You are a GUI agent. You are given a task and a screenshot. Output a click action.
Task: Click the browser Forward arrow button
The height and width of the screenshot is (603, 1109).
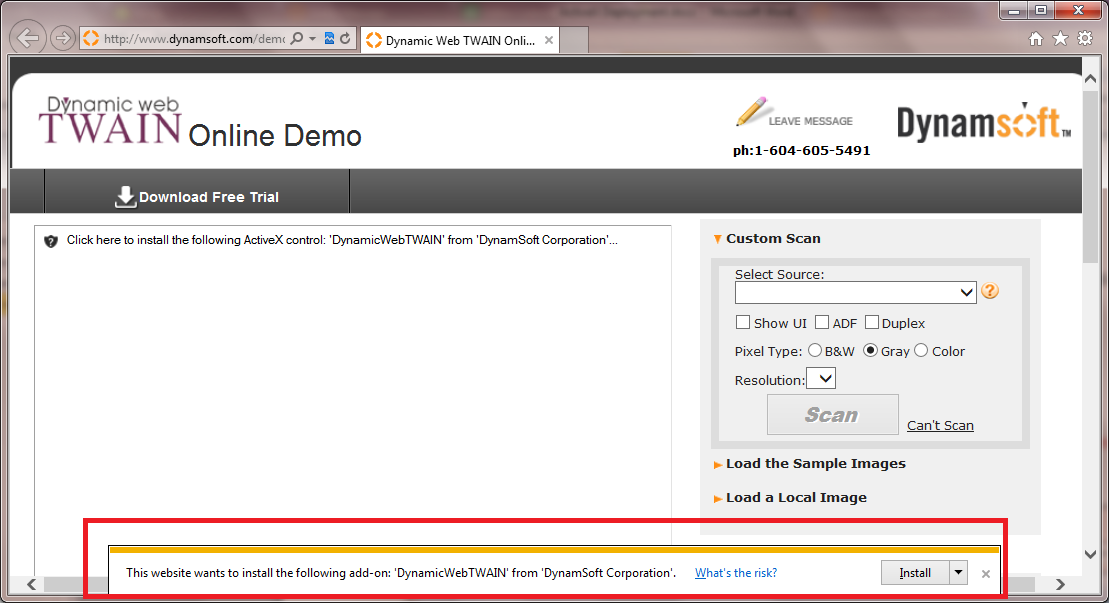tap(63, 39)
